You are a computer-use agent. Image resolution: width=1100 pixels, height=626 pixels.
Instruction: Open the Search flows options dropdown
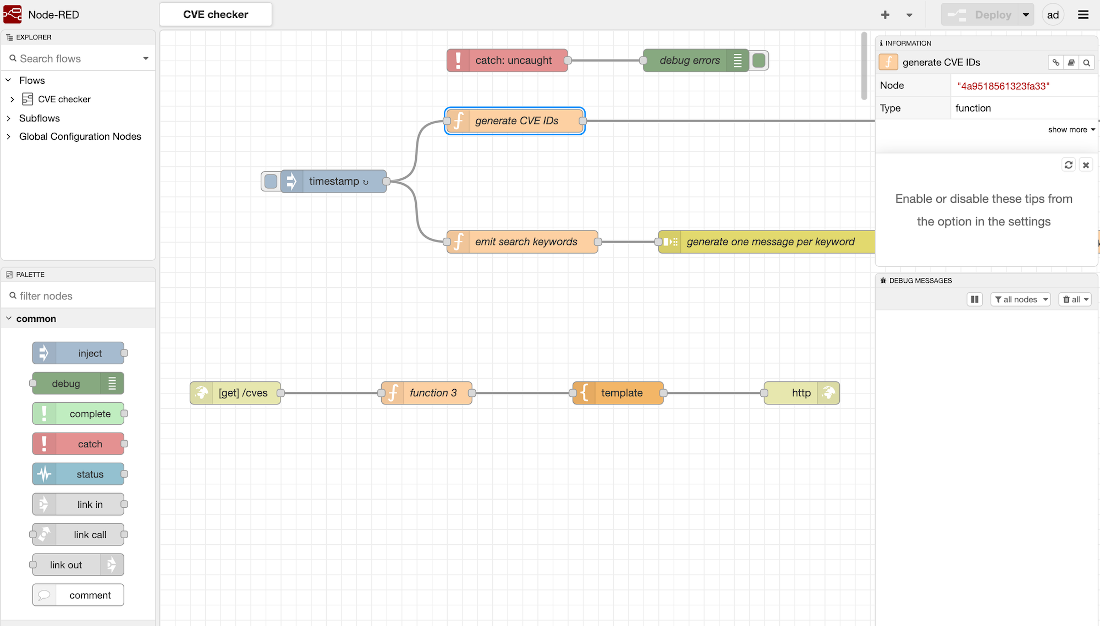146,58
